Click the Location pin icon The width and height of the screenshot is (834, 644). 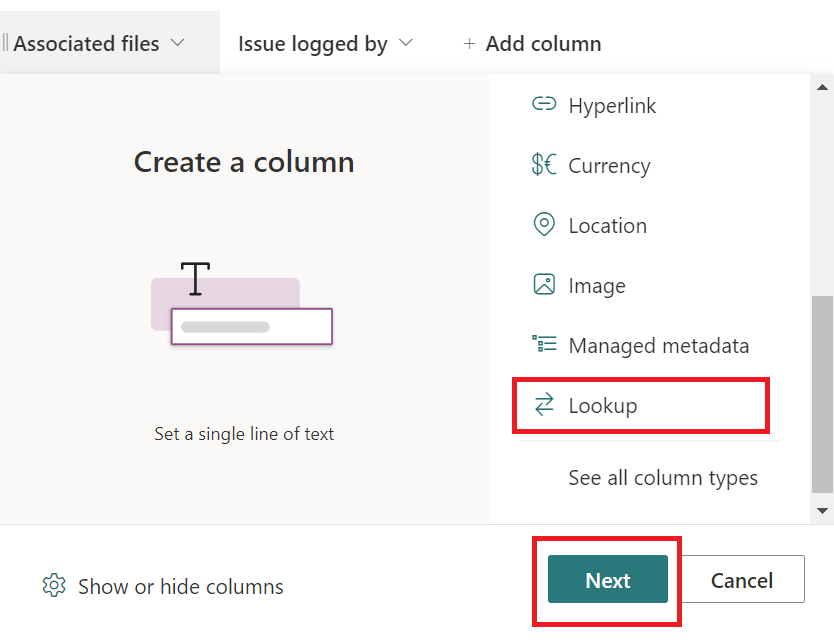pyautogui.click(x=544, y=225)
